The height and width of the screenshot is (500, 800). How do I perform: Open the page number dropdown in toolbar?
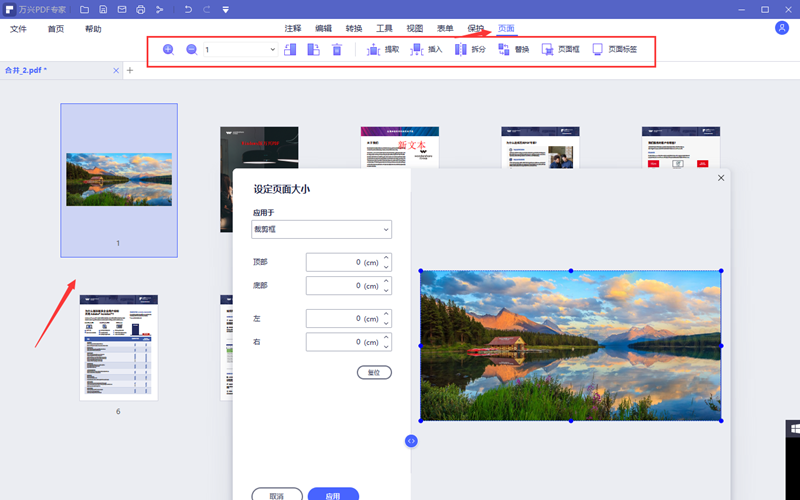click(x=272, y=49)
